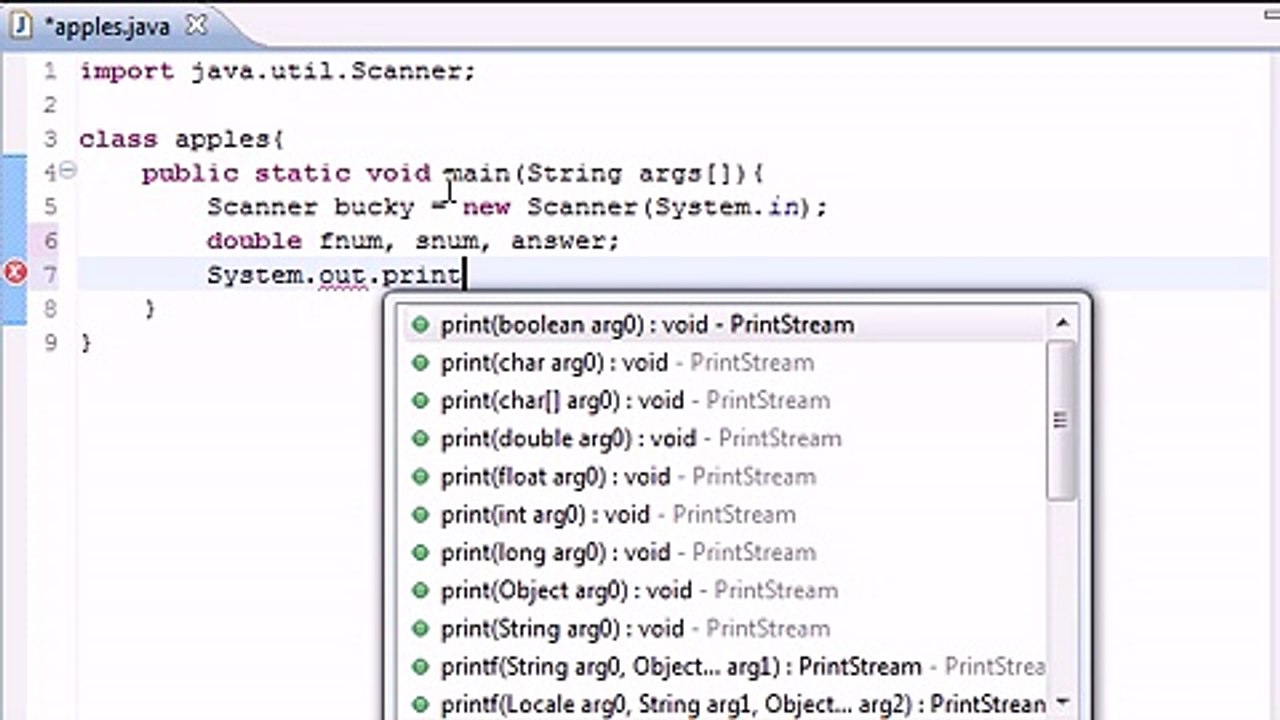This screenshot has height=720, width=1280.
Task: Choose print(boolean arg0) suggestion
Action: (724, 325)
